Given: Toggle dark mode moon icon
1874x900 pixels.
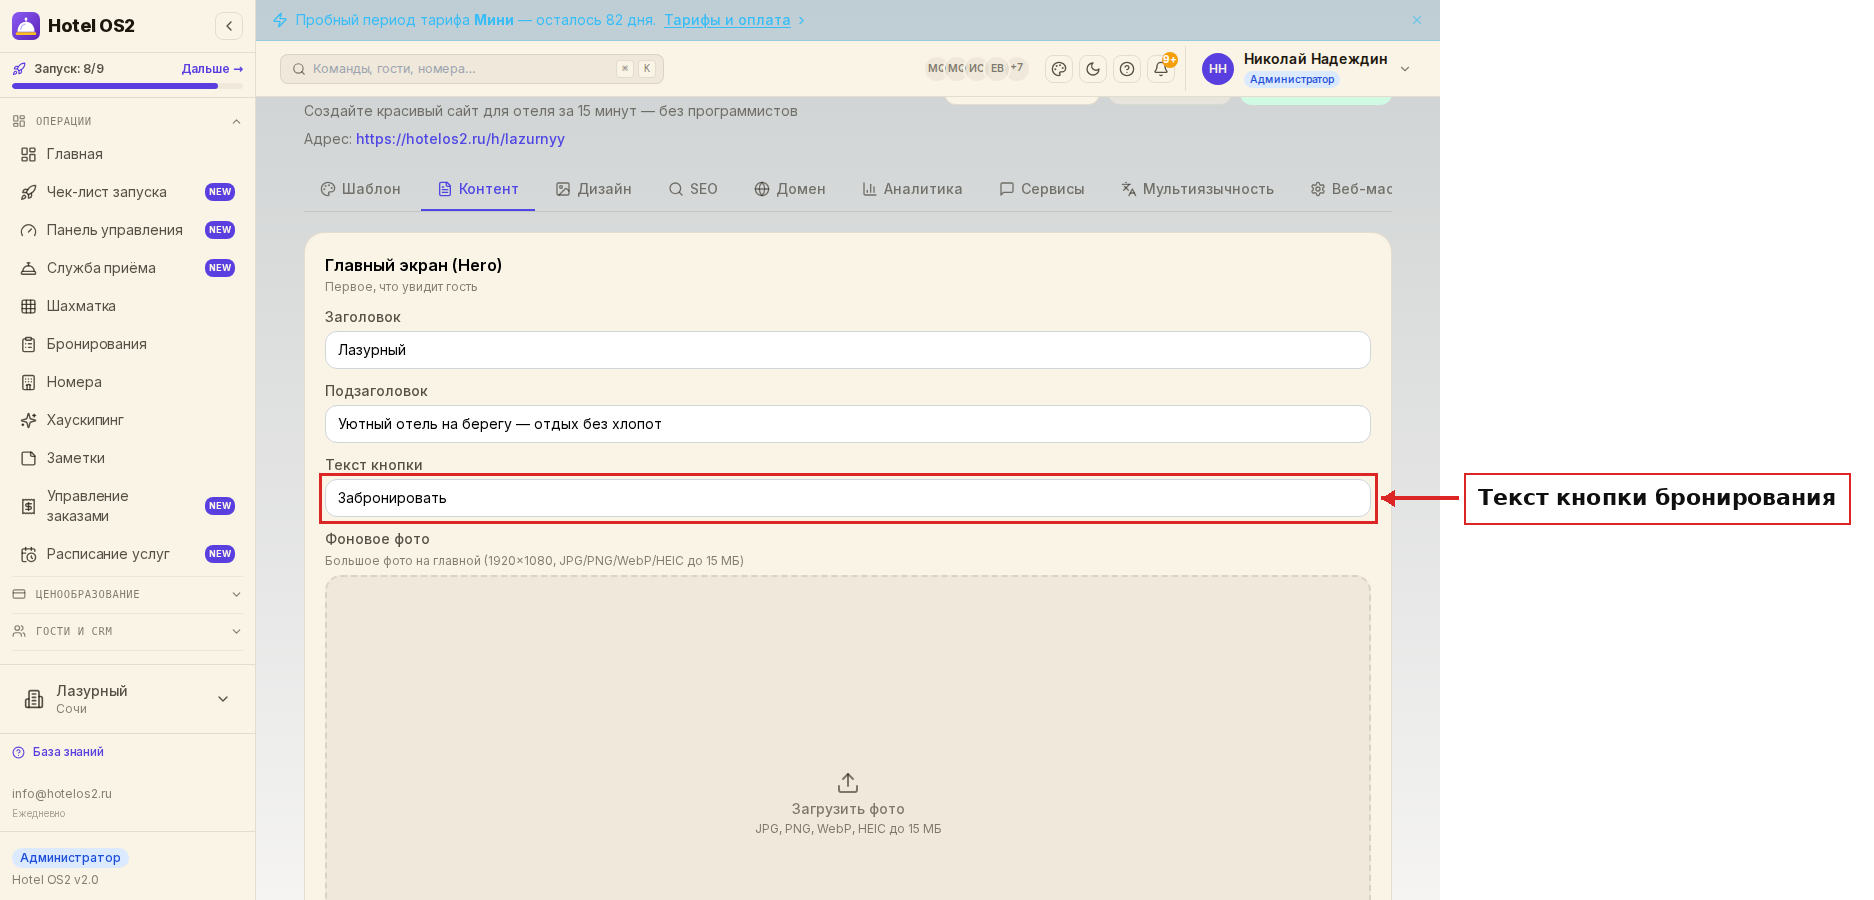Looking at the screenshot, I should point(1093,69).
